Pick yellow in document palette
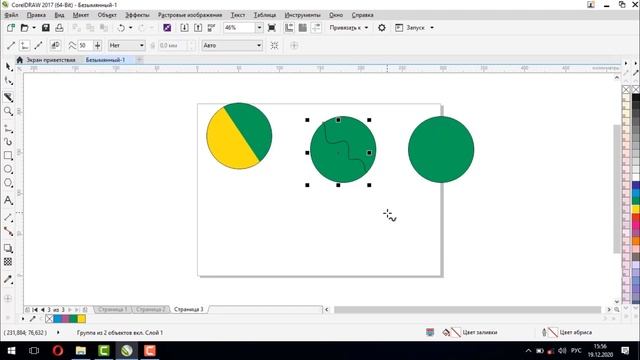The height and width of the screenshot is (360, 640). point(82,319)
